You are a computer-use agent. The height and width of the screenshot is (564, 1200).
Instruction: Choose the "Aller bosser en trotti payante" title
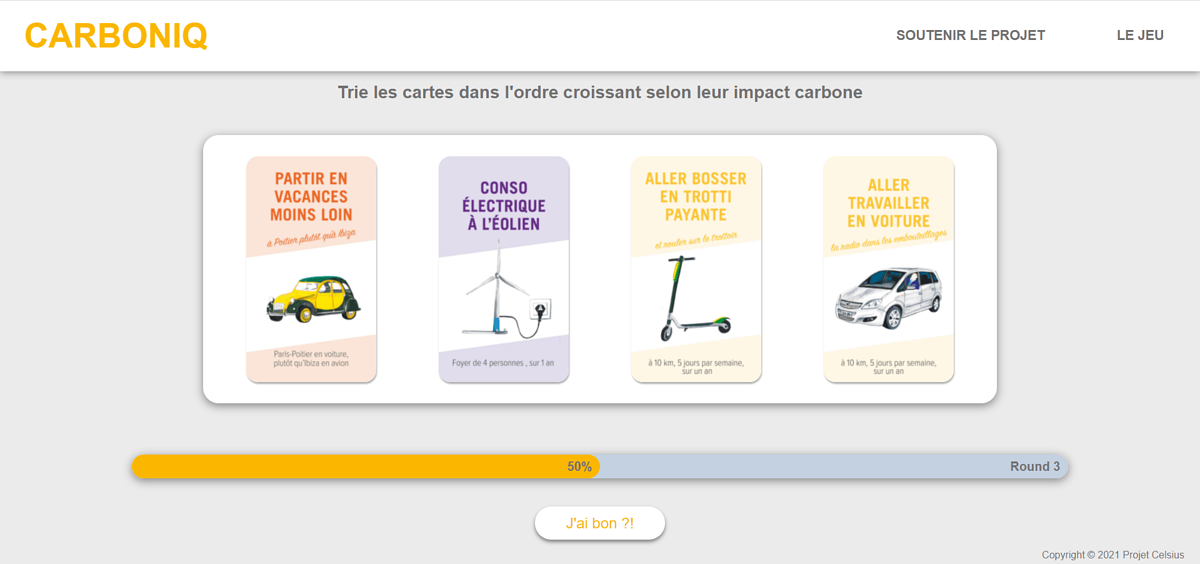pos(696,197)
